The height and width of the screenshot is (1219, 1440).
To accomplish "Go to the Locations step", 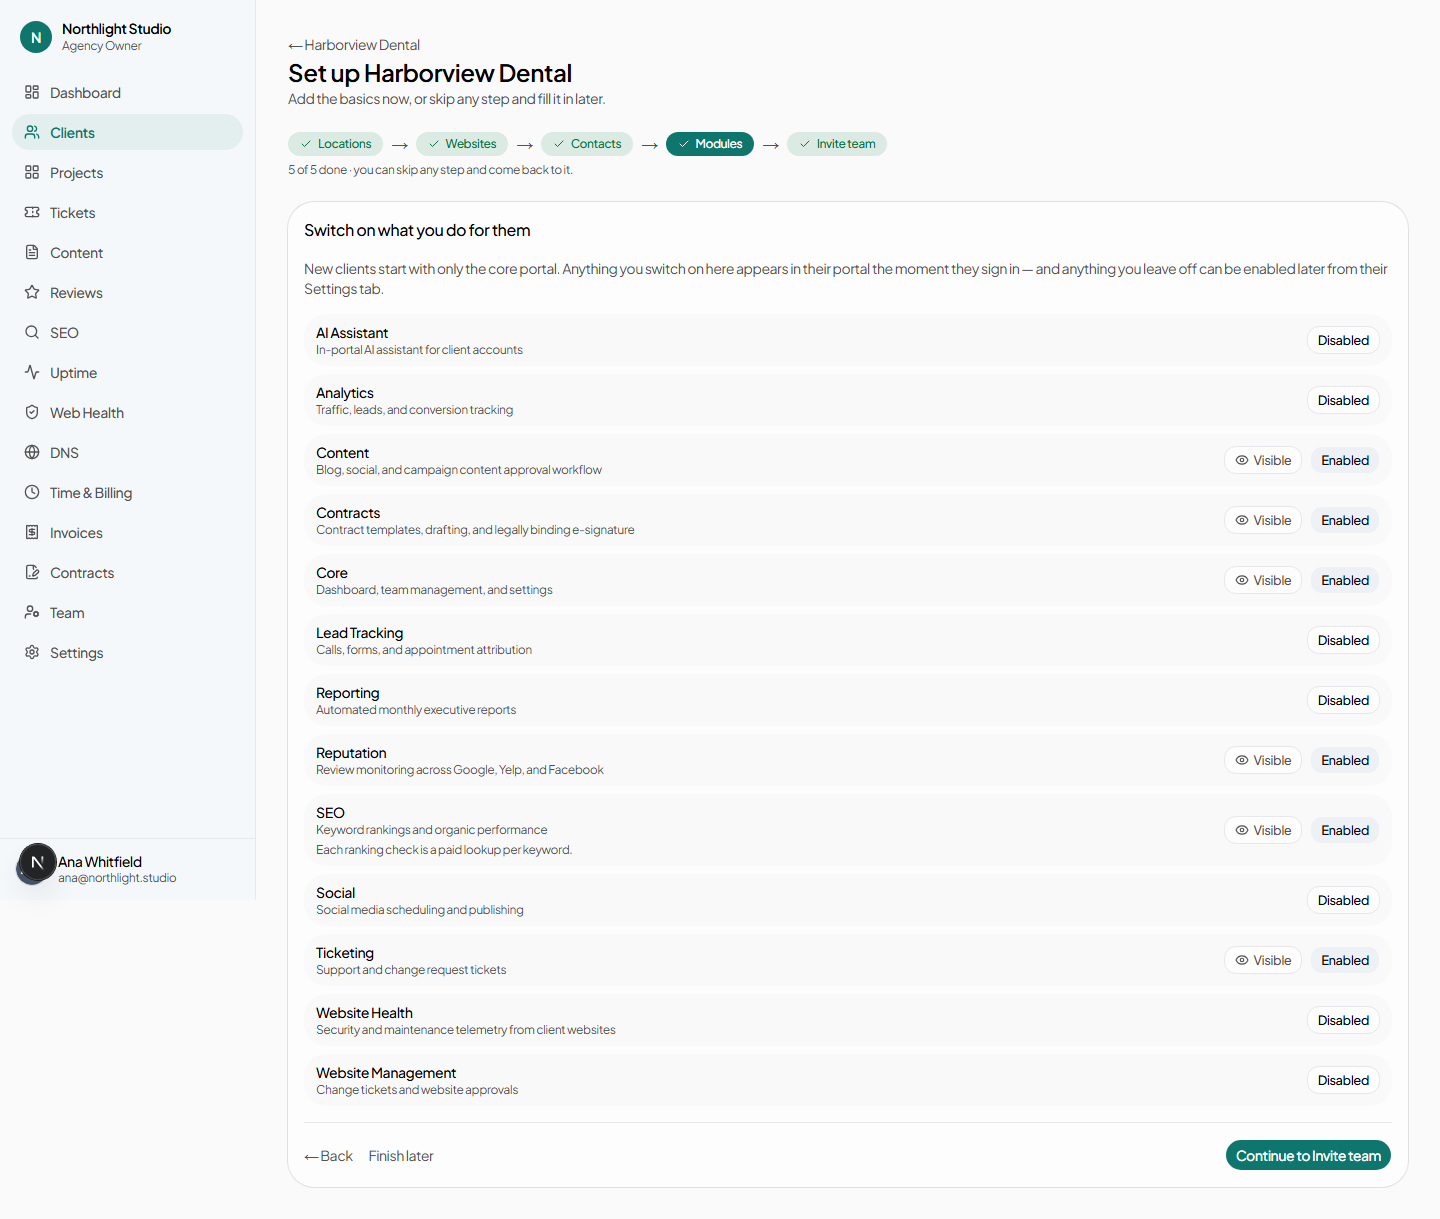I will 336,144.
